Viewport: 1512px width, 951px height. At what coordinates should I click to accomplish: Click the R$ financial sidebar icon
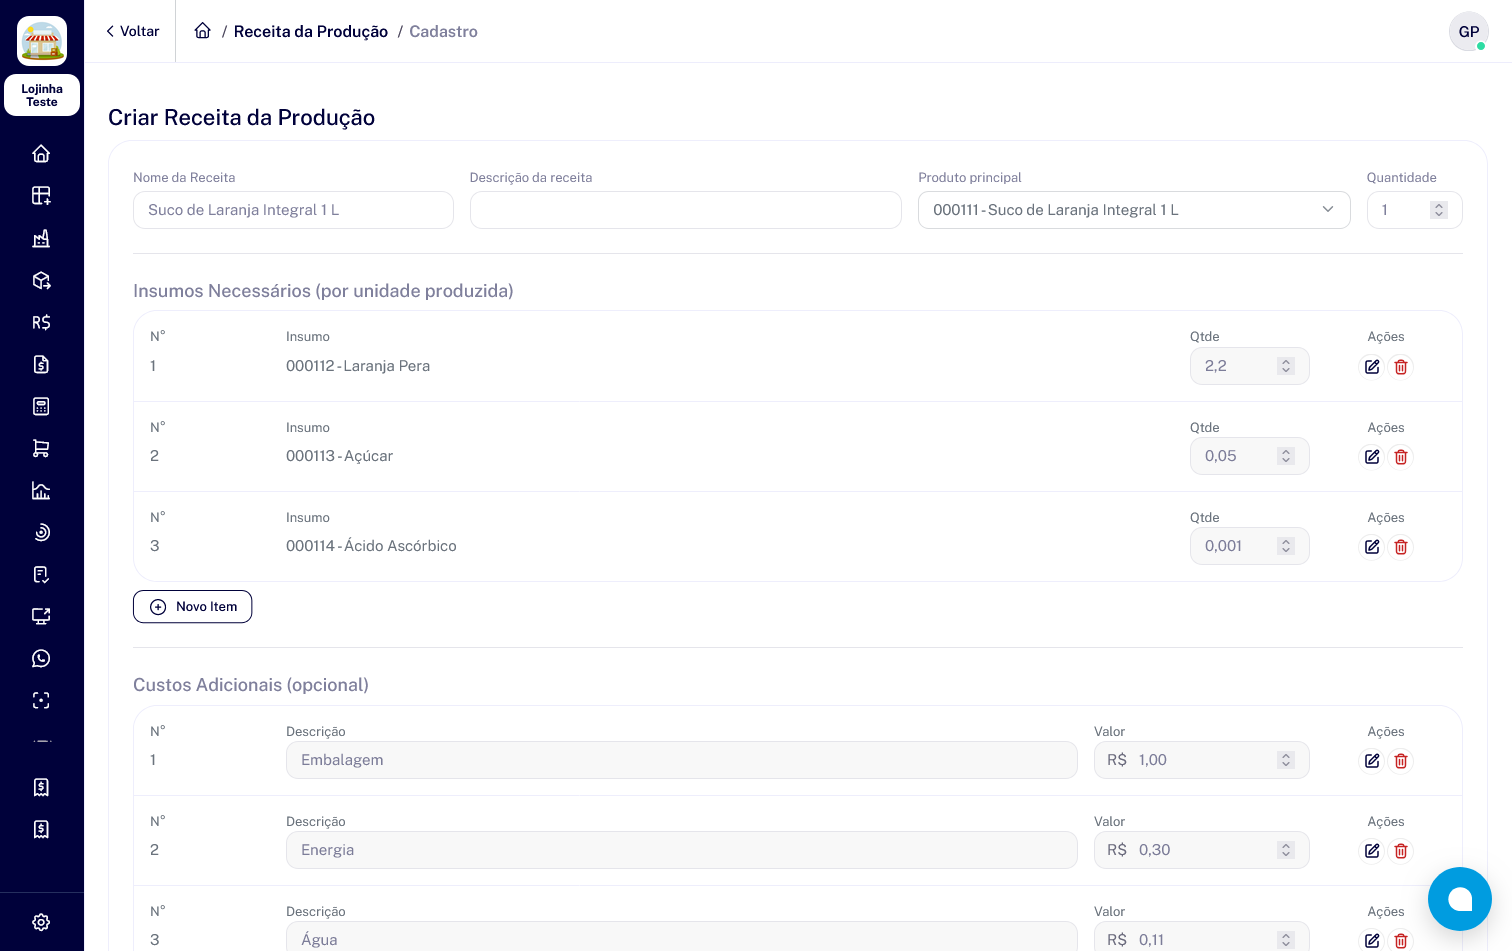tap(41, 322)
